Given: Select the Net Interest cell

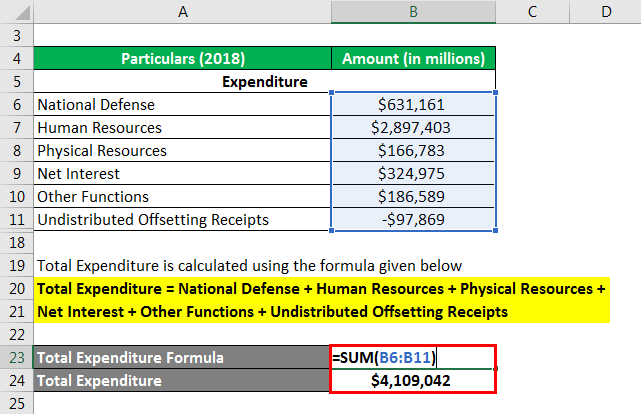Looking at the screenshot, I should tap(182, 174).
